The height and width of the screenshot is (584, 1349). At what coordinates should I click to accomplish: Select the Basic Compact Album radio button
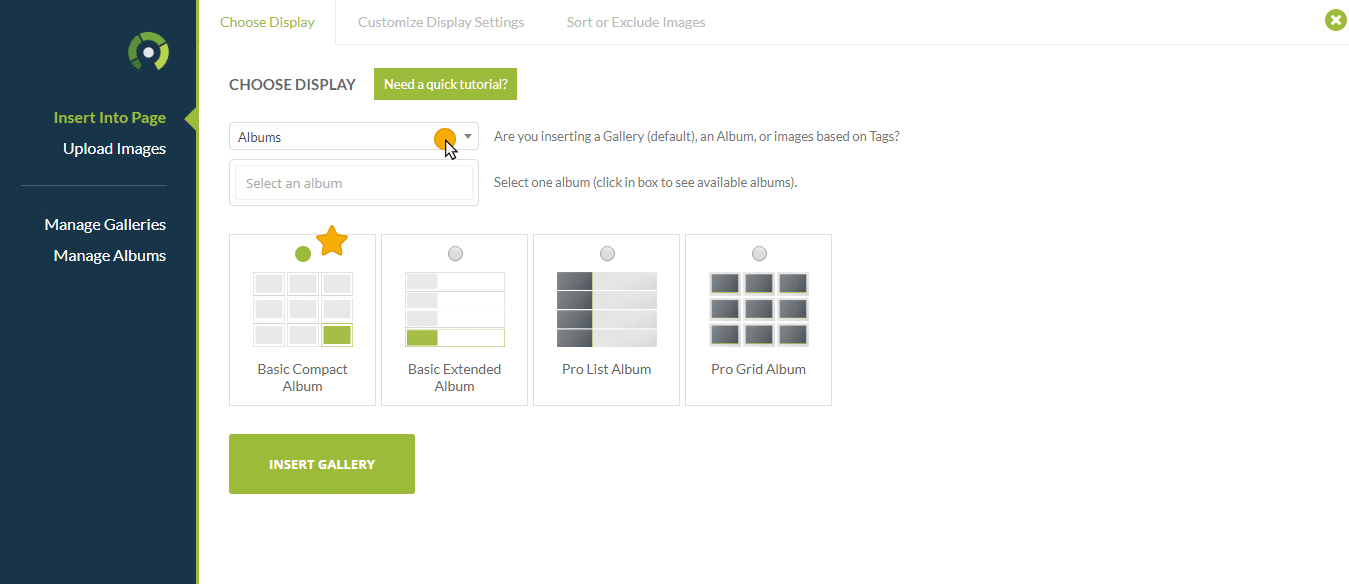pyautogui.click(x=303, y=254)
